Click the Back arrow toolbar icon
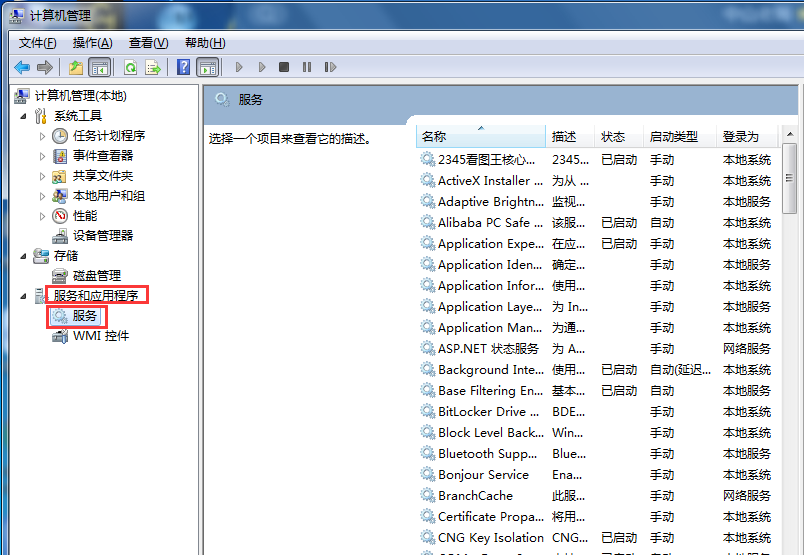 (x=22, y=67)
